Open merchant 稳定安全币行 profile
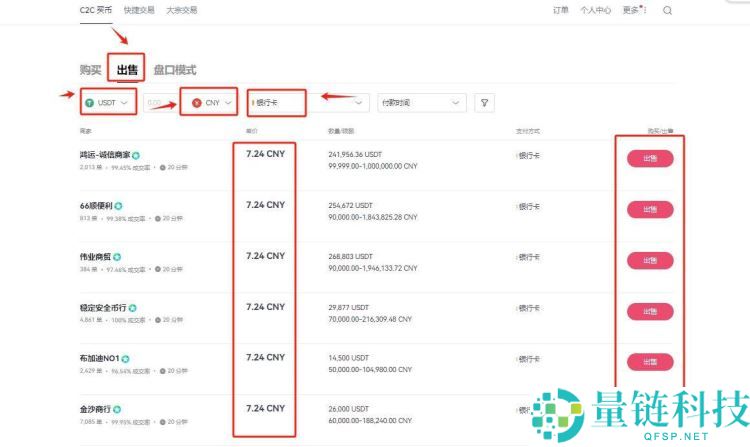This screenshot has height=447, width=750. click(x=103, y=308)
